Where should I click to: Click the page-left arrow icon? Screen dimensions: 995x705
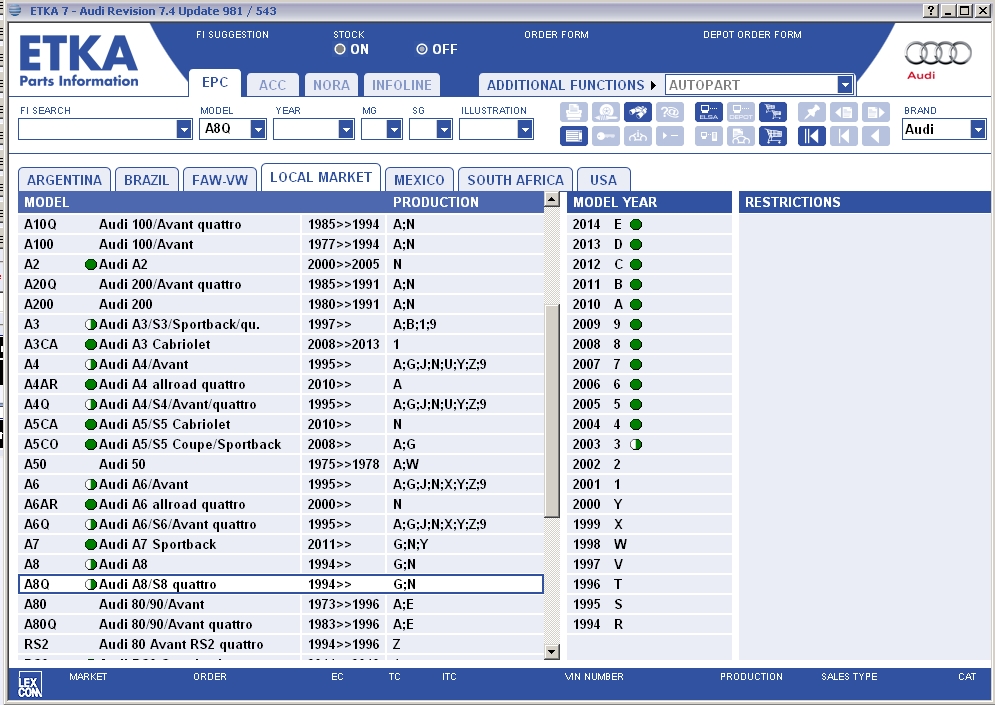point(843,112)
